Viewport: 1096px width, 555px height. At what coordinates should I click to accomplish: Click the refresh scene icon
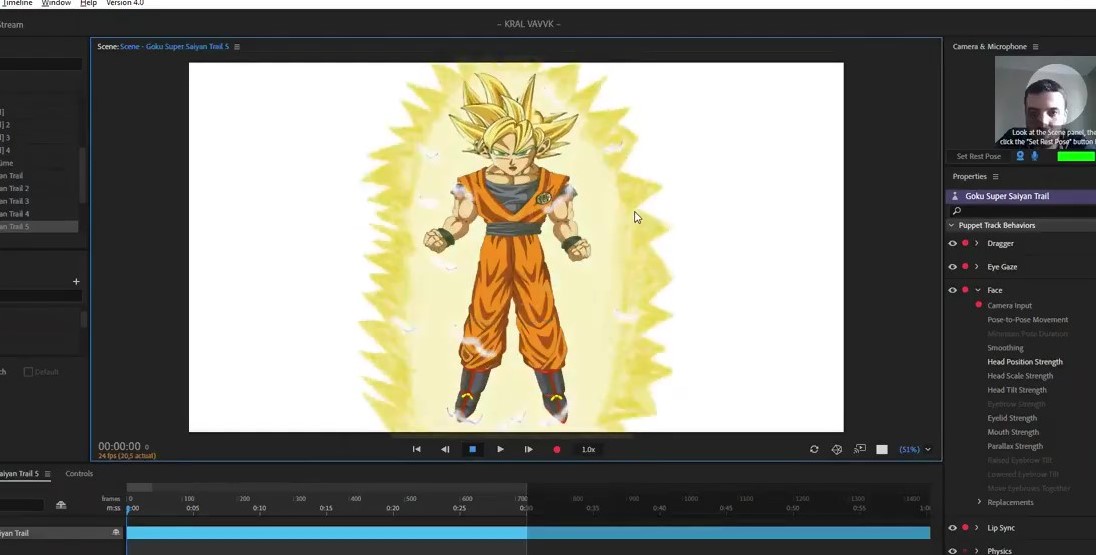[x=814, y=449]
